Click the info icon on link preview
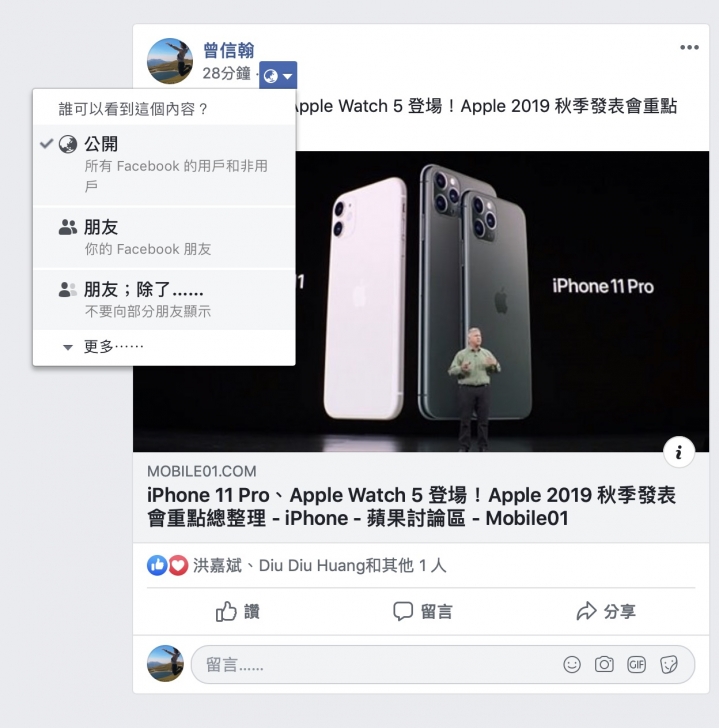Screen dimensions: 719x728 679,452
